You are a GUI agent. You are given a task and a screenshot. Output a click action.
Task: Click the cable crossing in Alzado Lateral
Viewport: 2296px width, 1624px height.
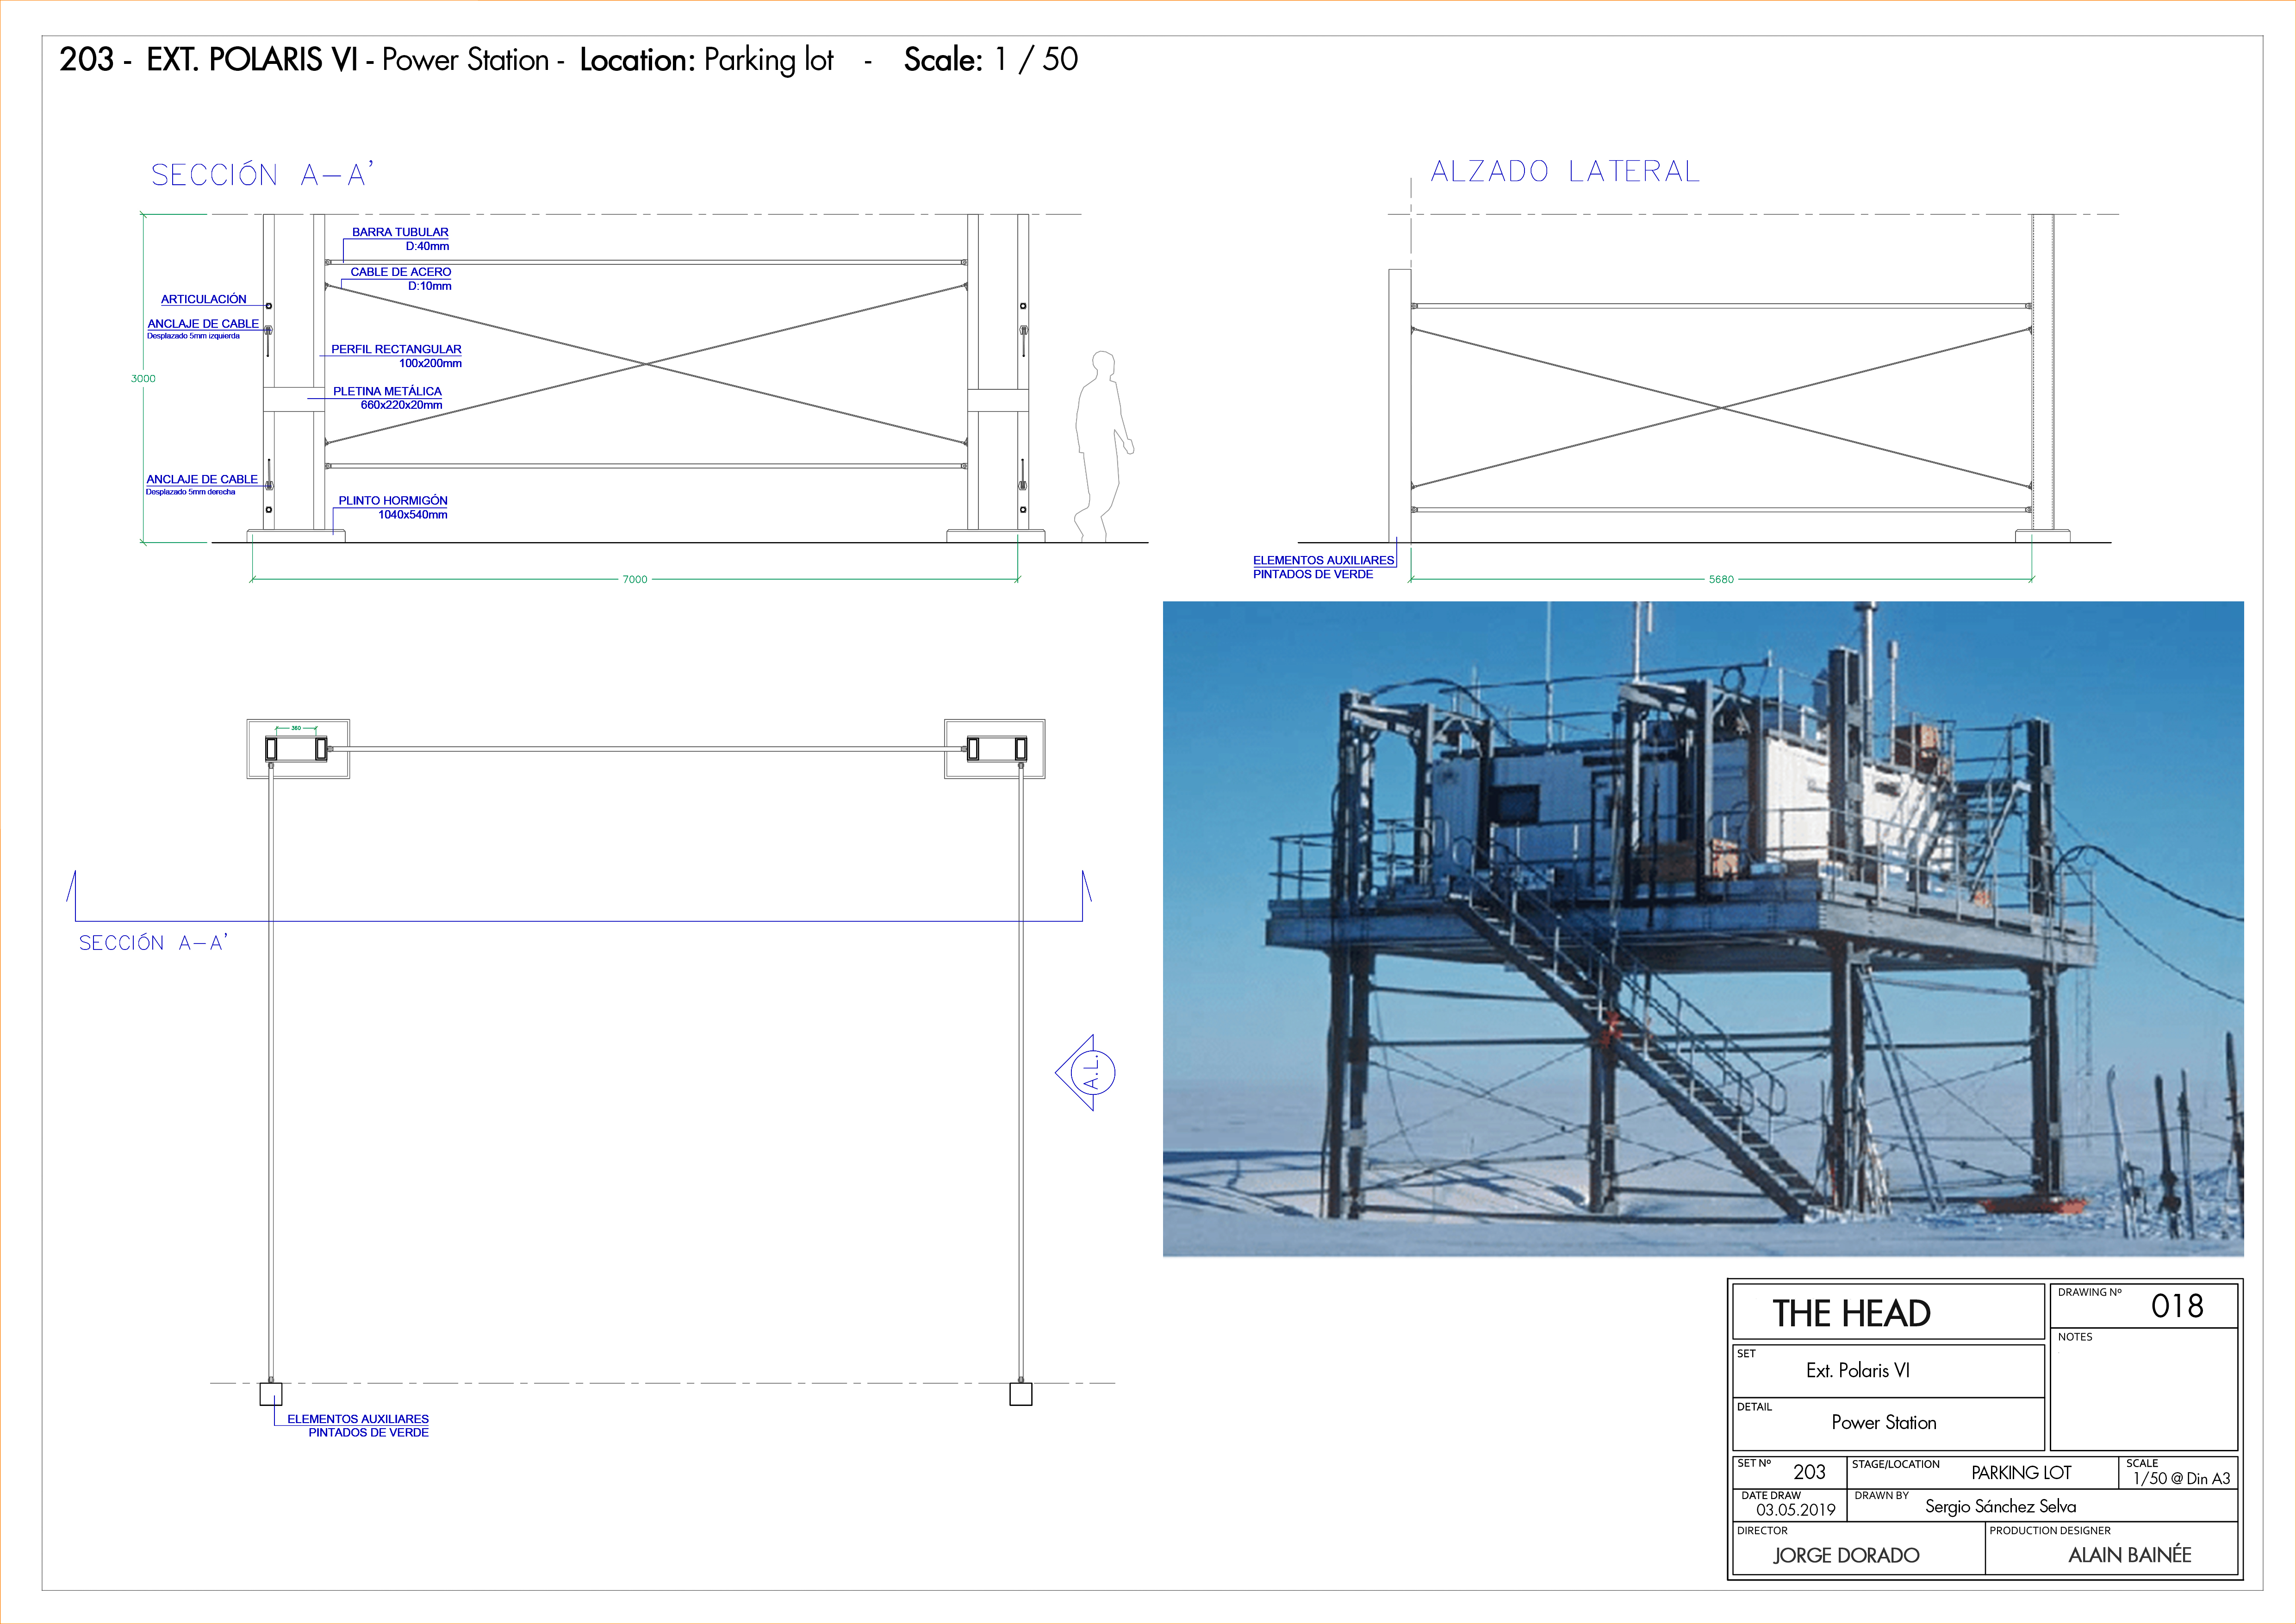click(1721, 408)
